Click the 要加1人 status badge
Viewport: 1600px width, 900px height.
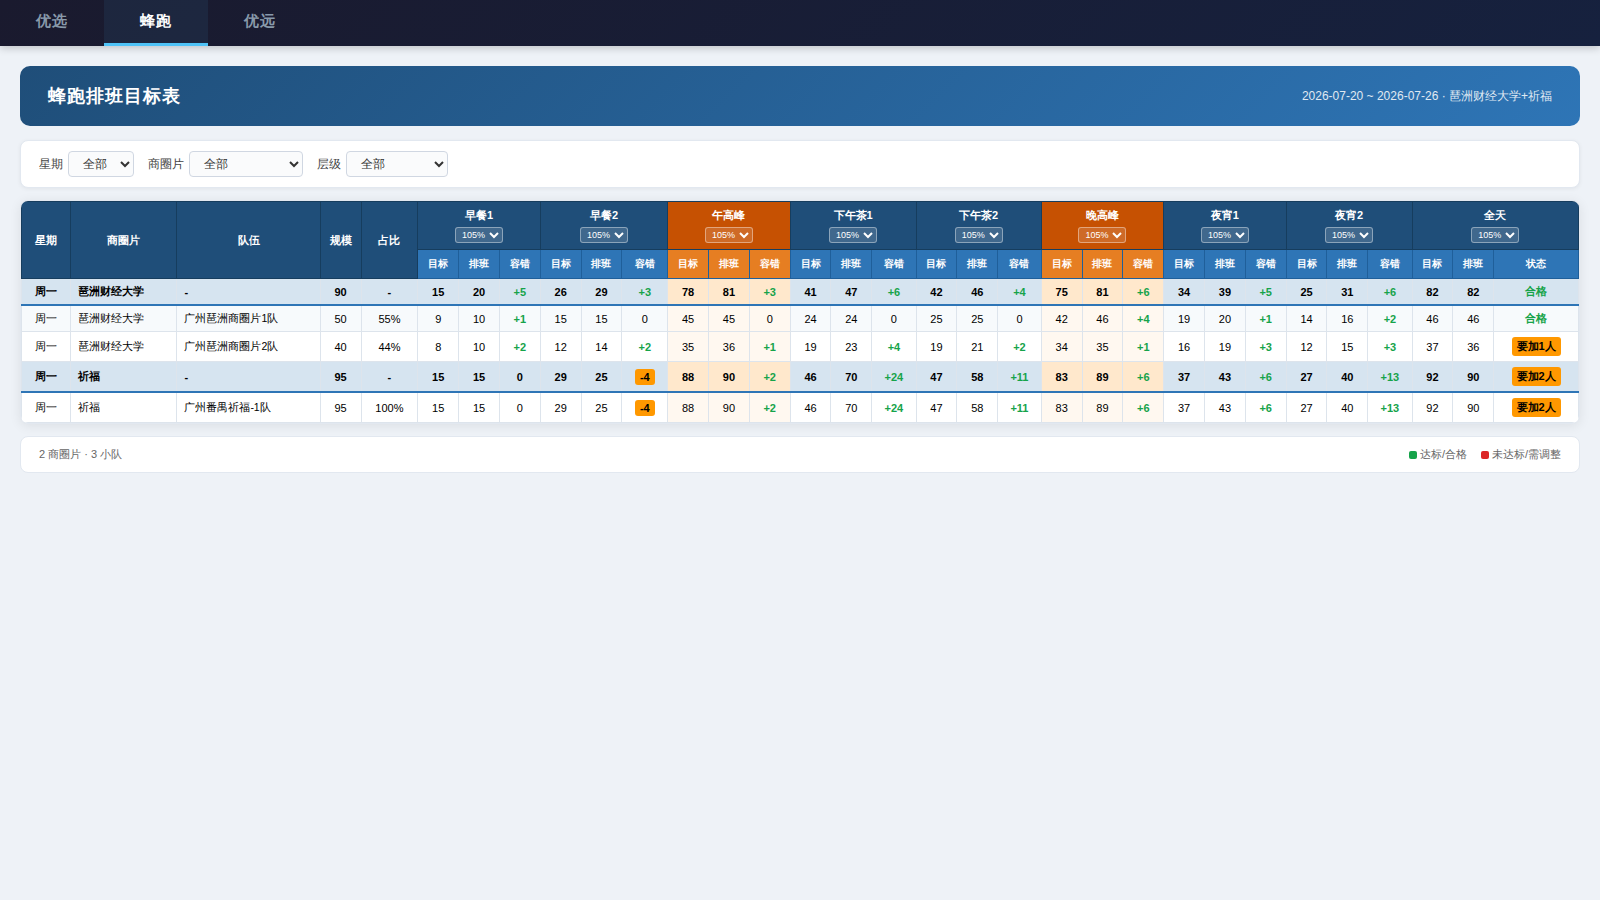[x=1536, y=347]
